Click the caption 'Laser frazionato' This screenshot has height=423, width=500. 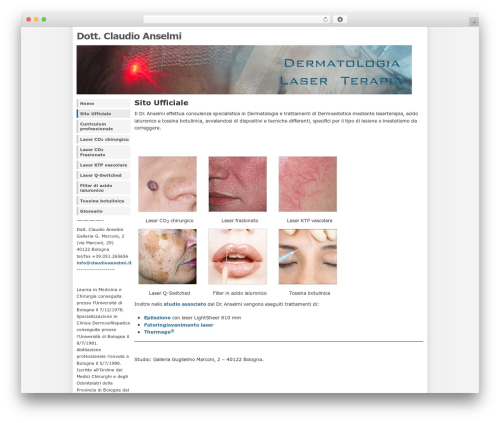tap(240, 221)
